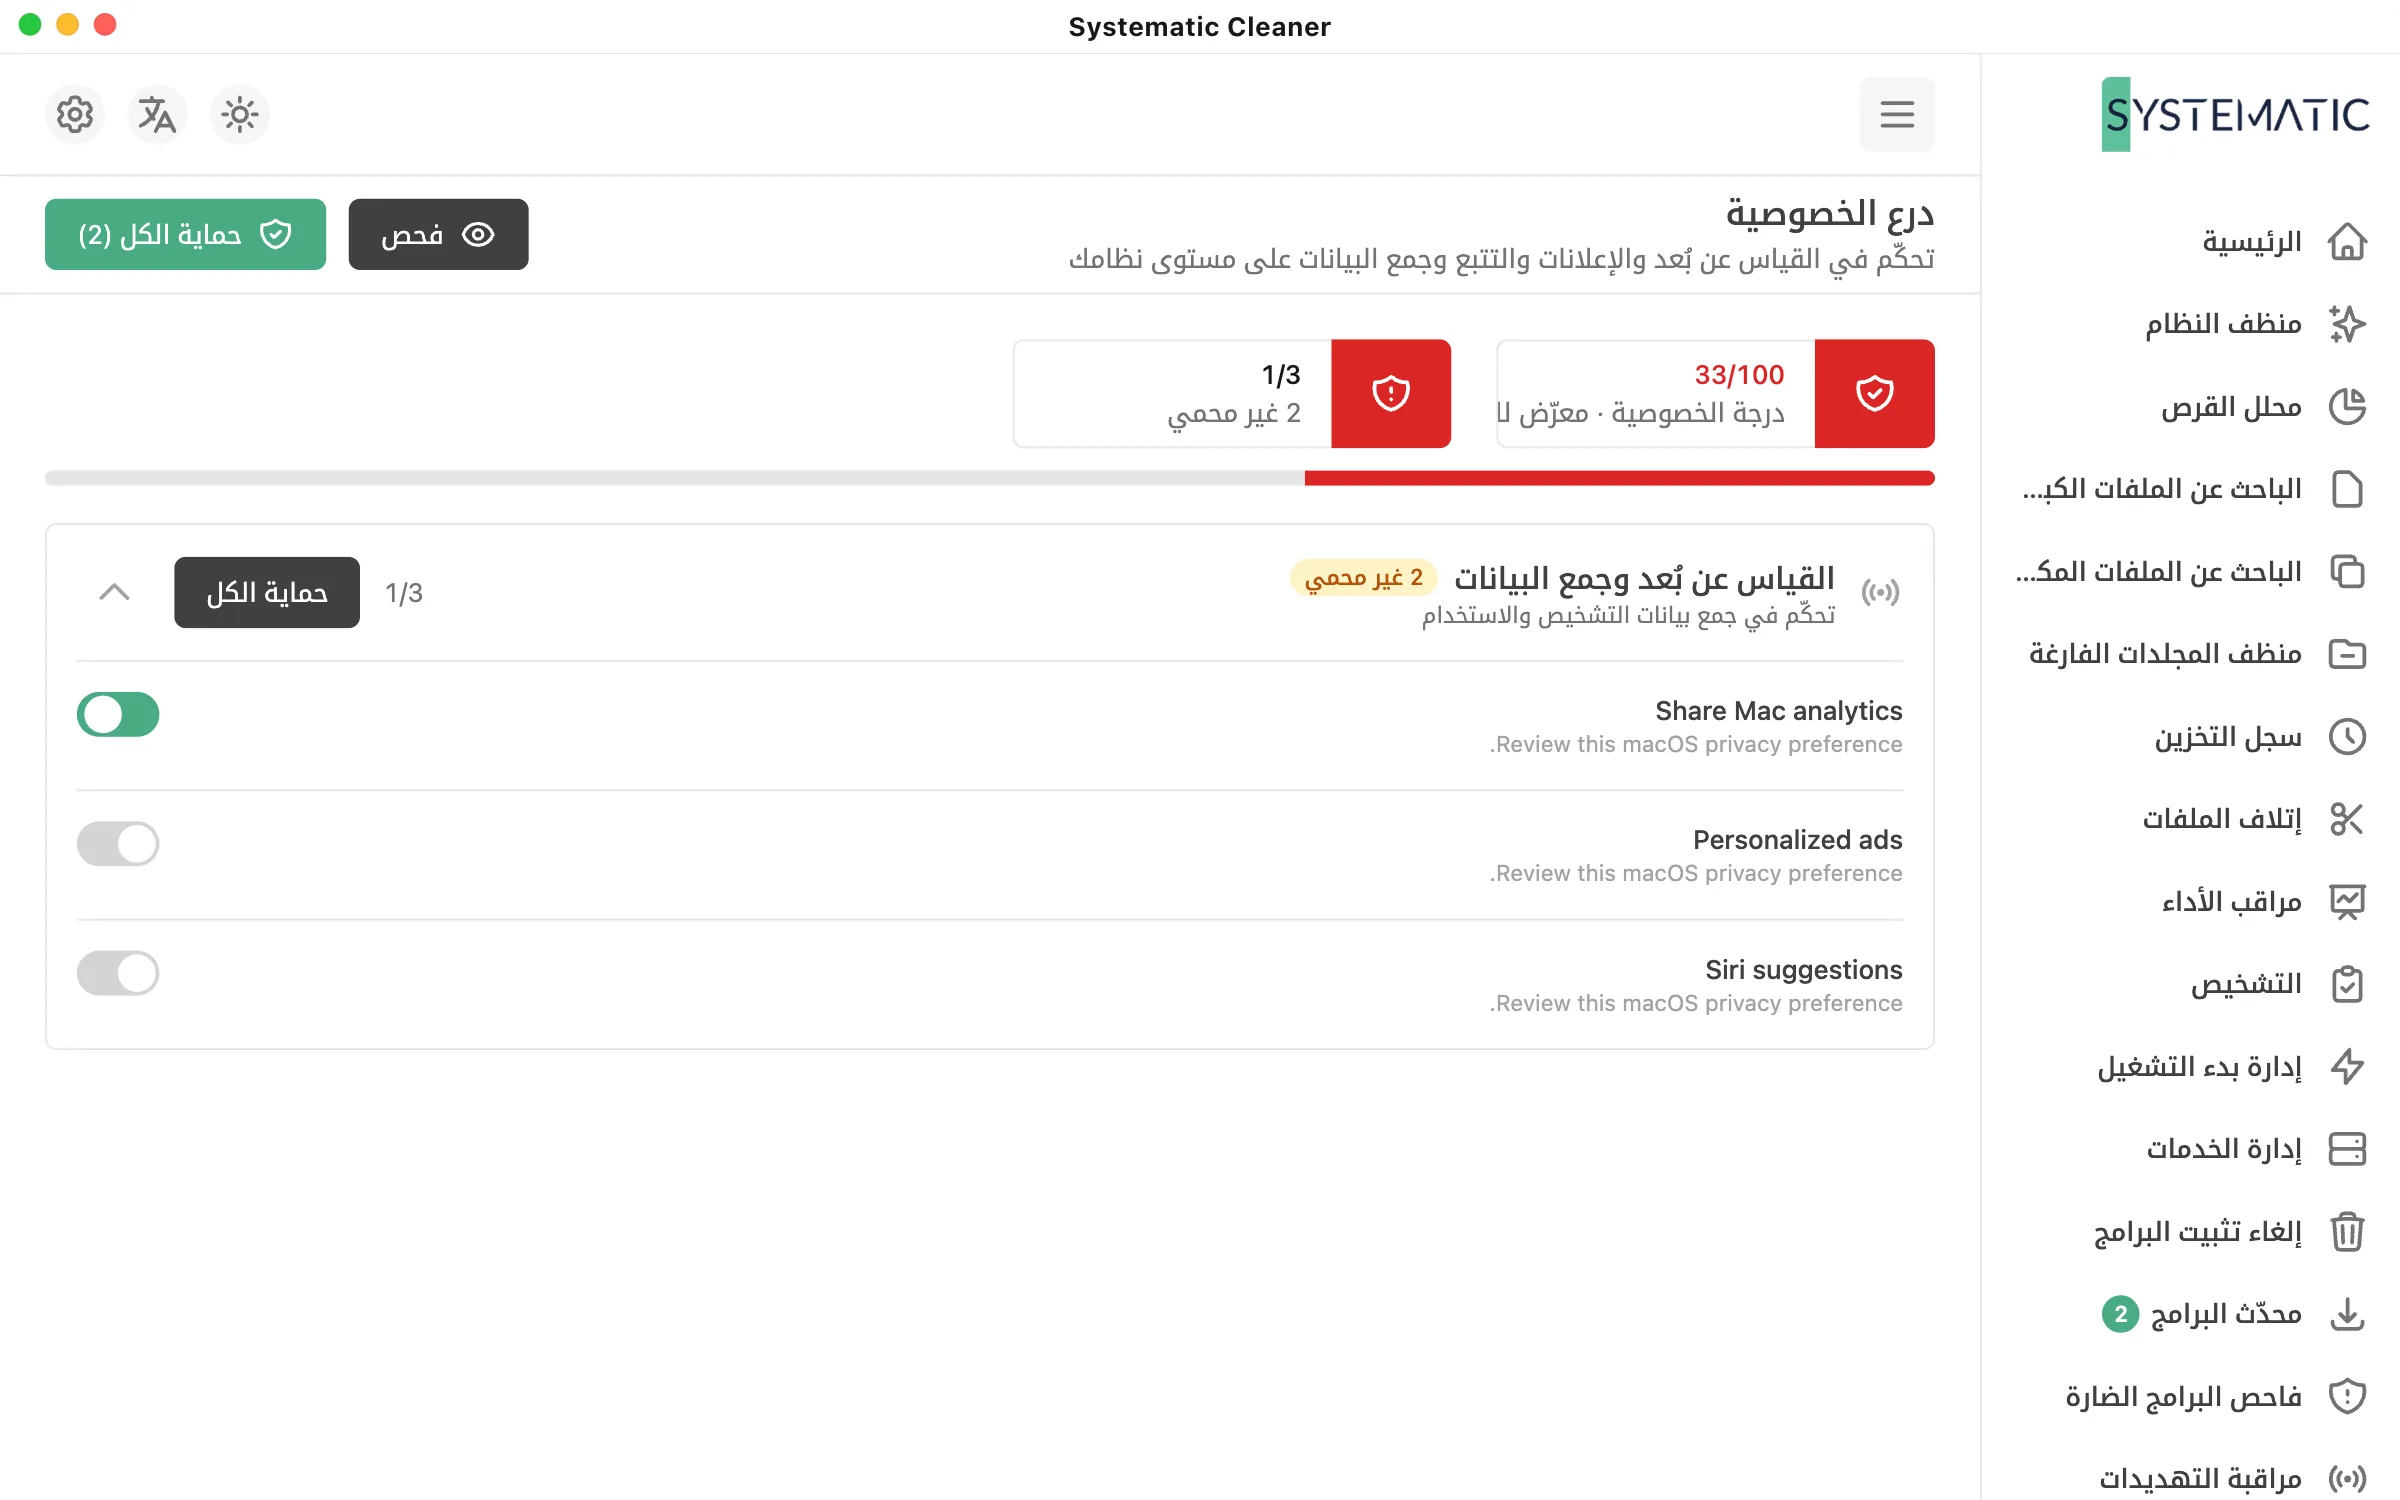Click the monitor chart icon for مراقب الأداء
The image size is (2400, 1500).
coord(2347,902)
